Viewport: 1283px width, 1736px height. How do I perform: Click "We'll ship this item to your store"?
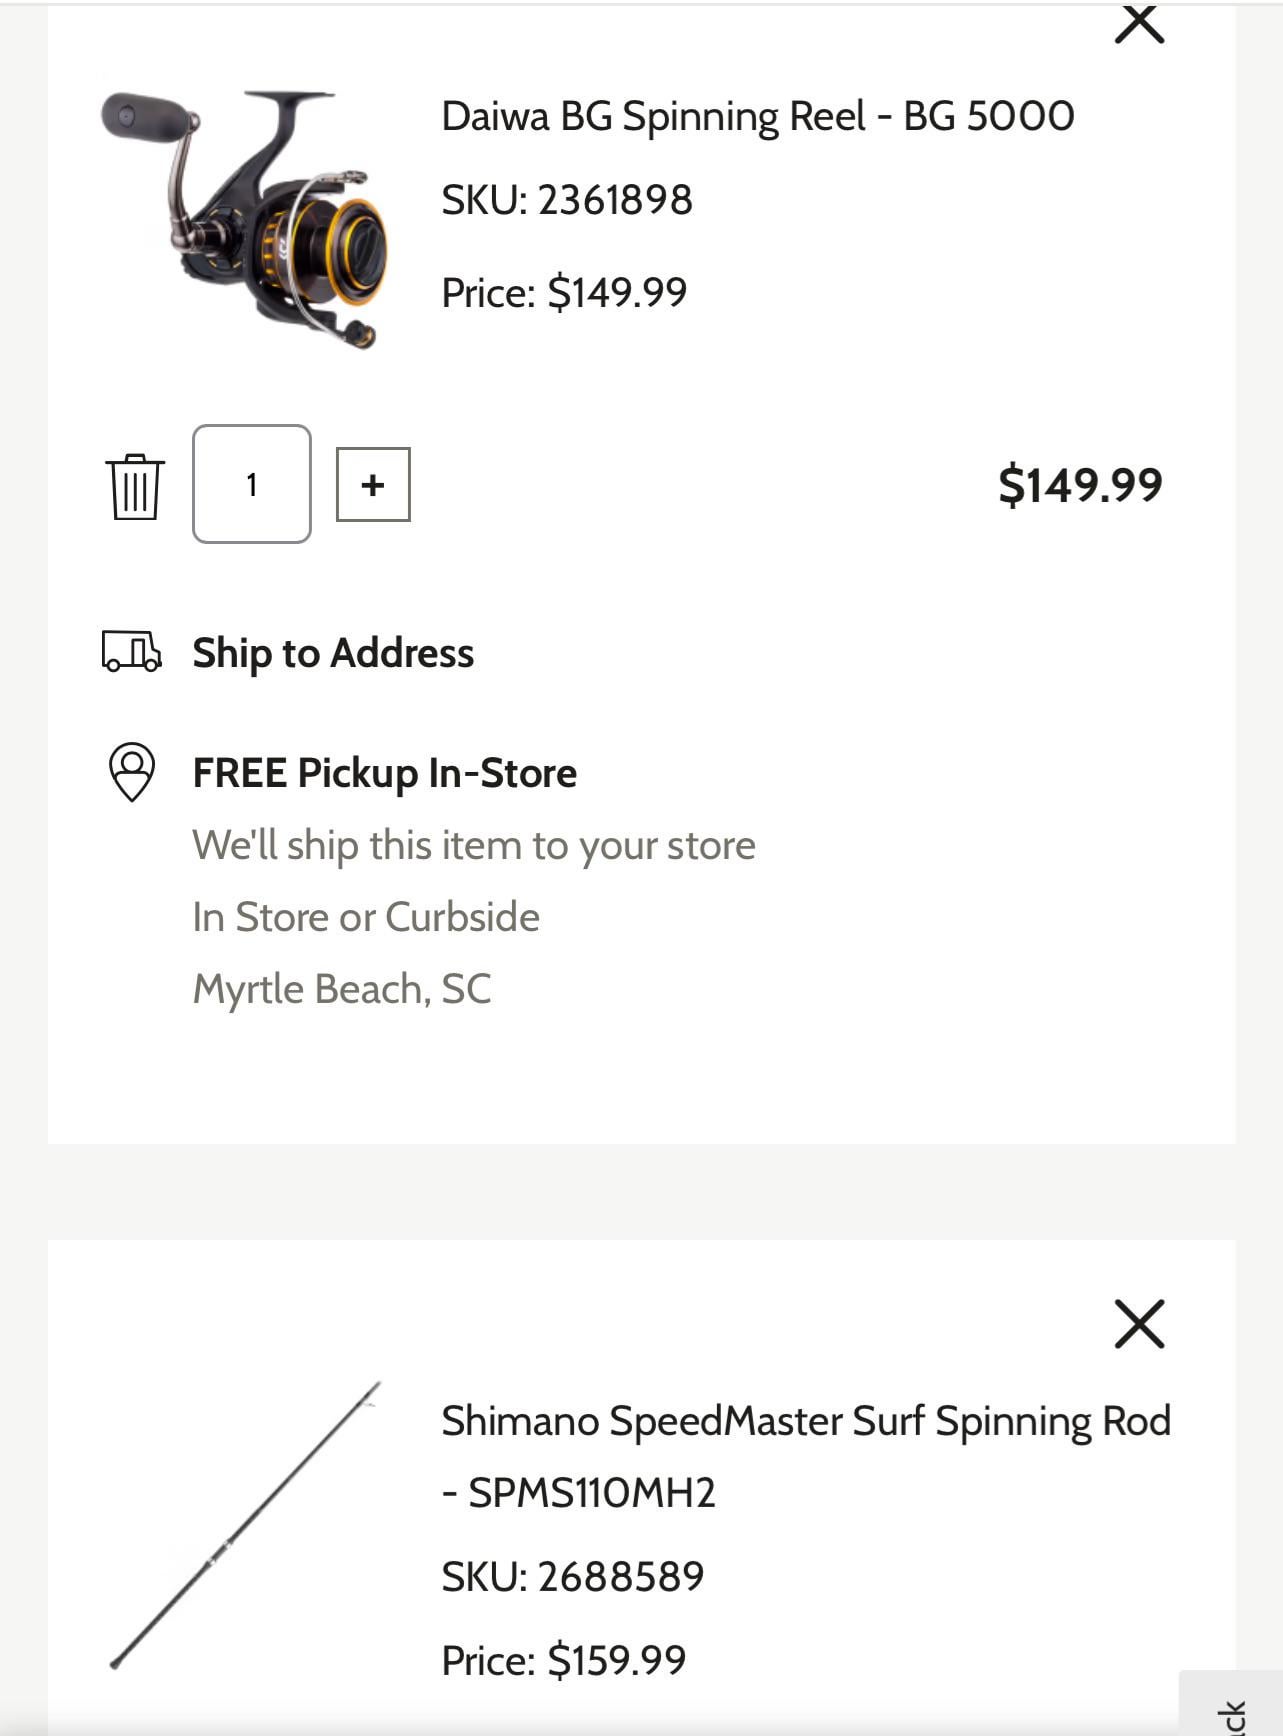click(473, 845)
